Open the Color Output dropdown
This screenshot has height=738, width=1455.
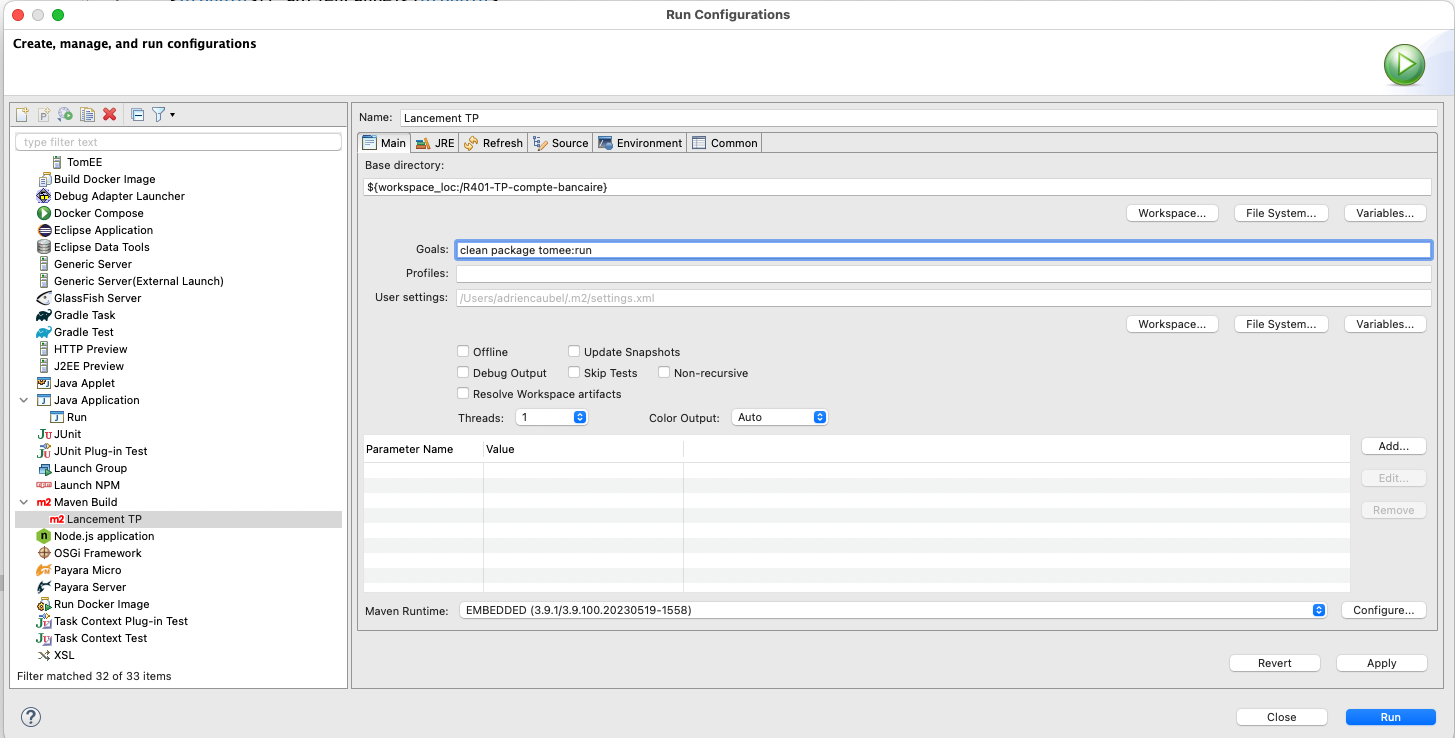(x=780, y=417)
